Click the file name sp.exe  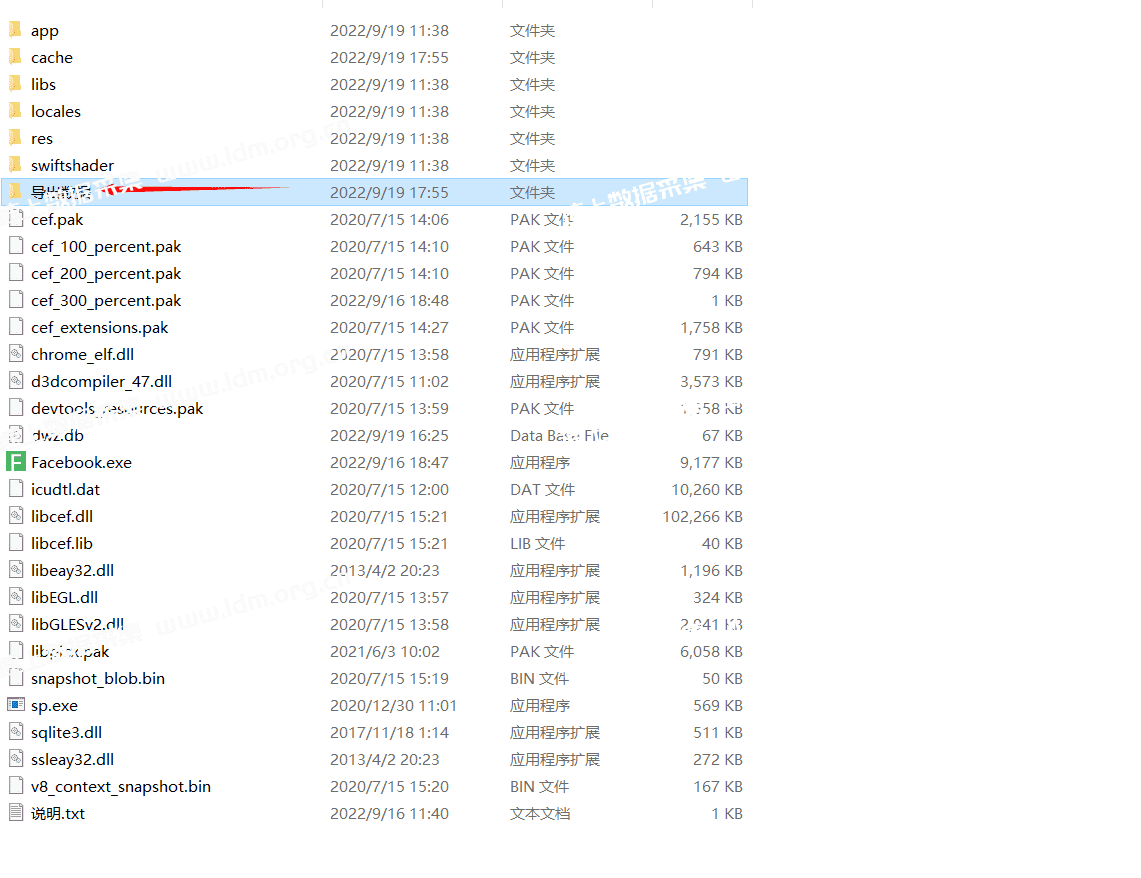[55, 706]
